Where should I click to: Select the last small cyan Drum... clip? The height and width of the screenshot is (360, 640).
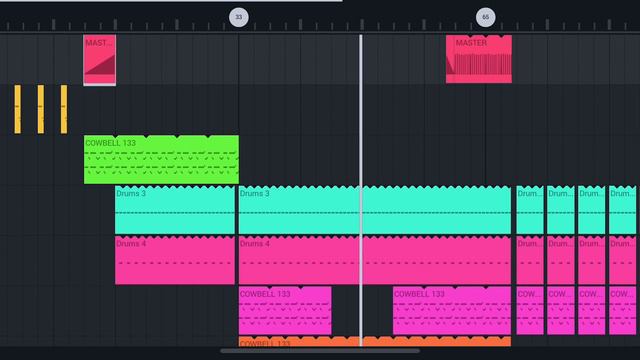[x=622, y=210]
